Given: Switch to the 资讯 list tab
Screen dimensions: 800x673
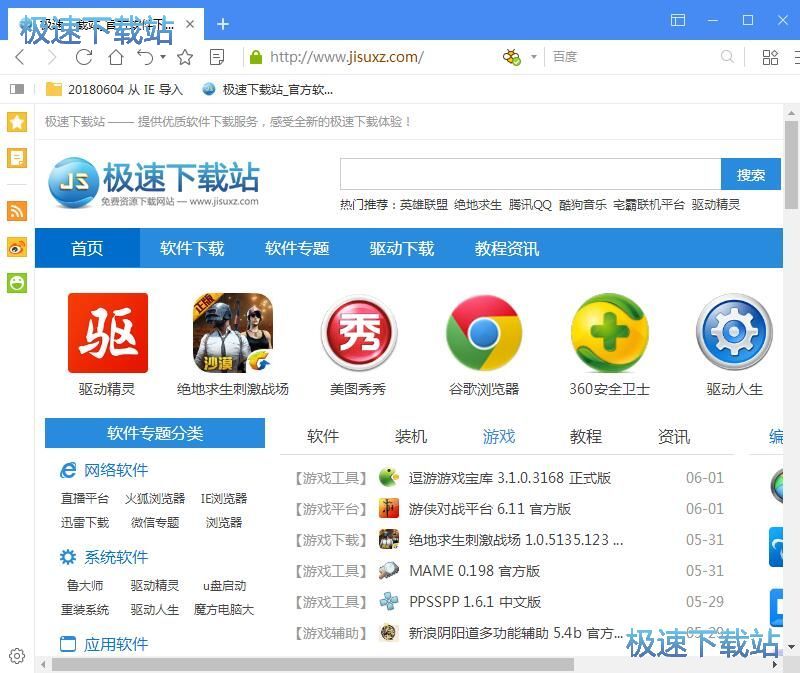Looking at the screenshot, I should (x=673, y=436).
